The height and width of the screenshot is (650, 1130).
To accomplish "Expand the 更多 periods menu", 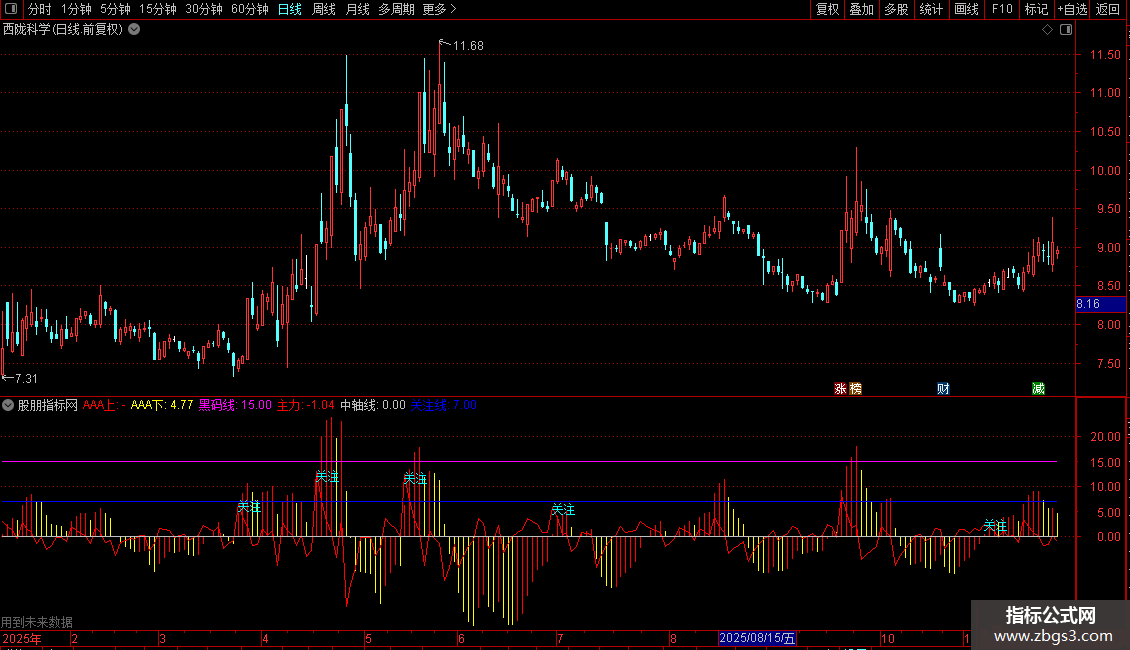I will (439, 9).
